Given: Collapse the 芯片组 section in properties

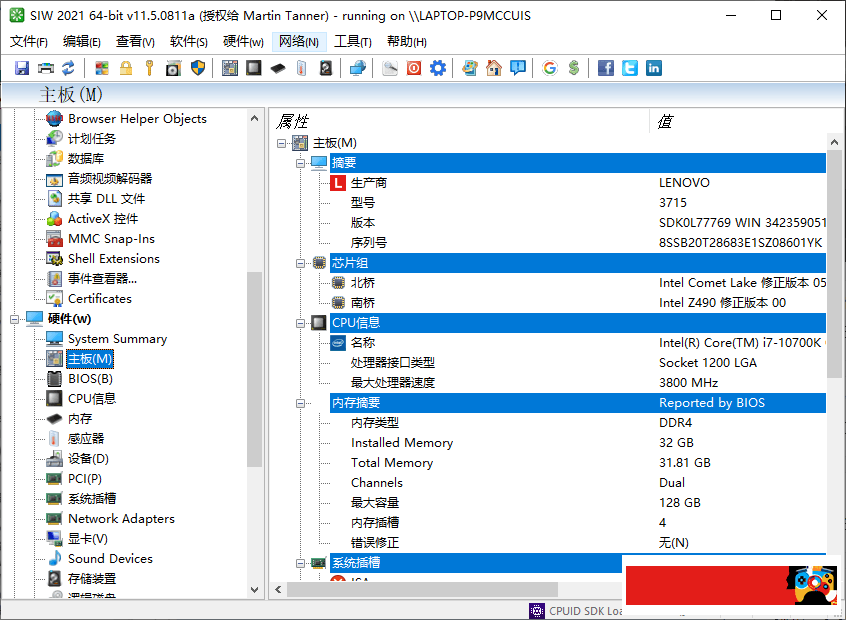Looking at the screenshot, I should (x=301, y=263).
